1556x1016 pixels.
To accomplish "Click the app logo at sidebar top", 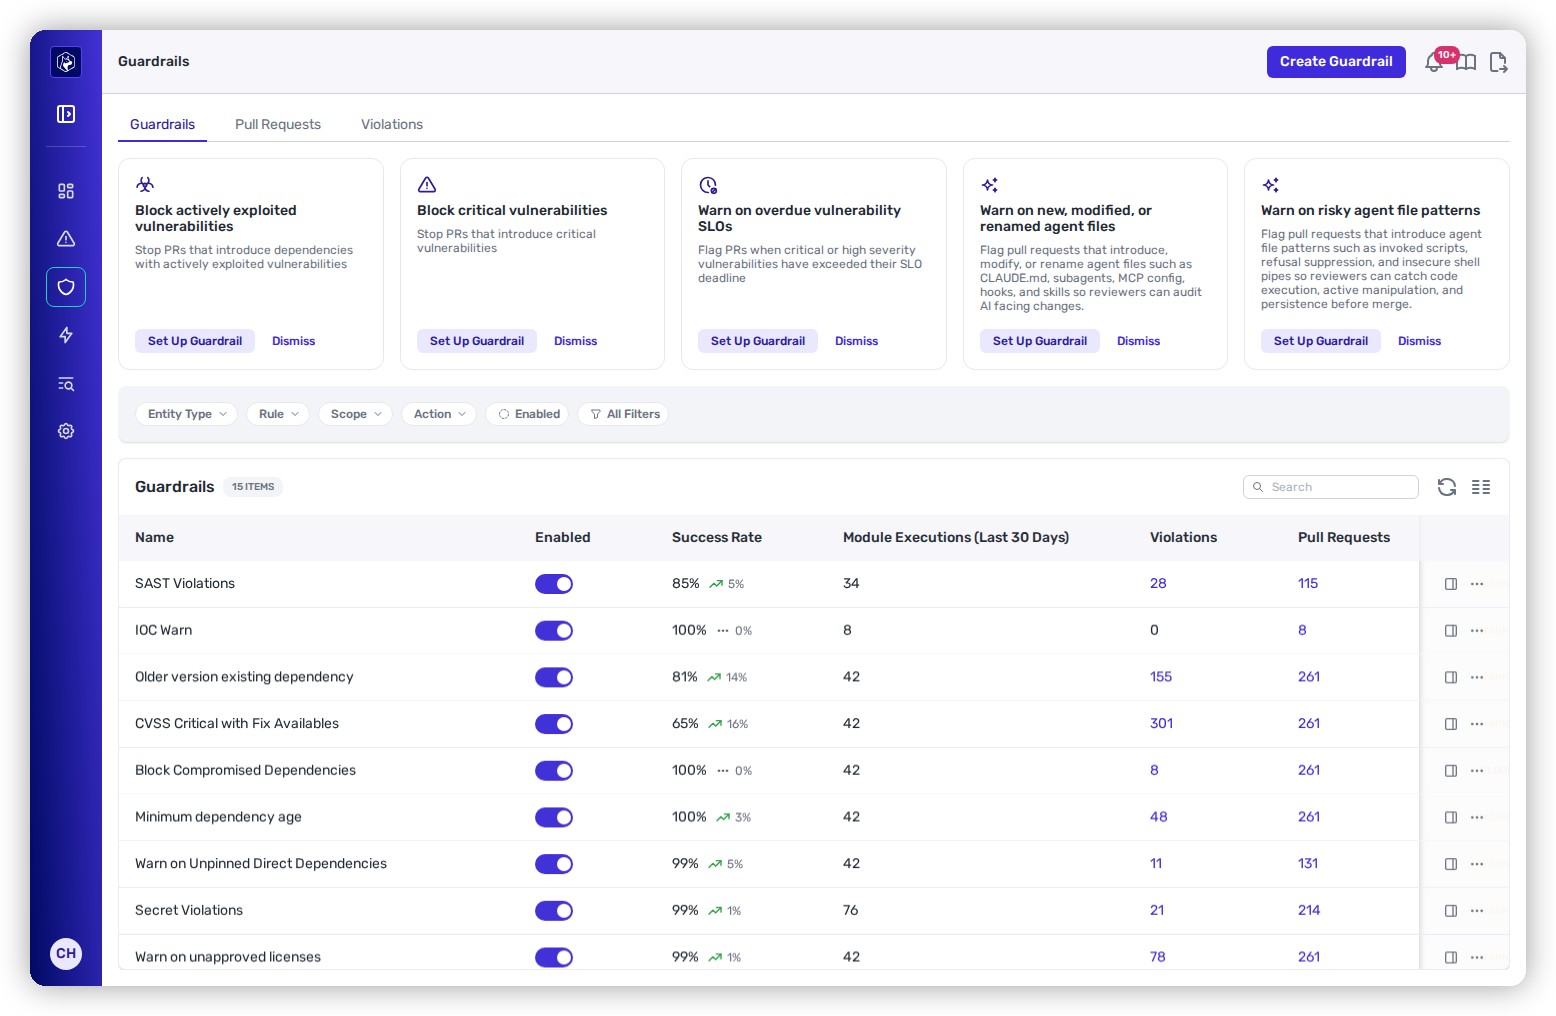I will tap(66, 62).
